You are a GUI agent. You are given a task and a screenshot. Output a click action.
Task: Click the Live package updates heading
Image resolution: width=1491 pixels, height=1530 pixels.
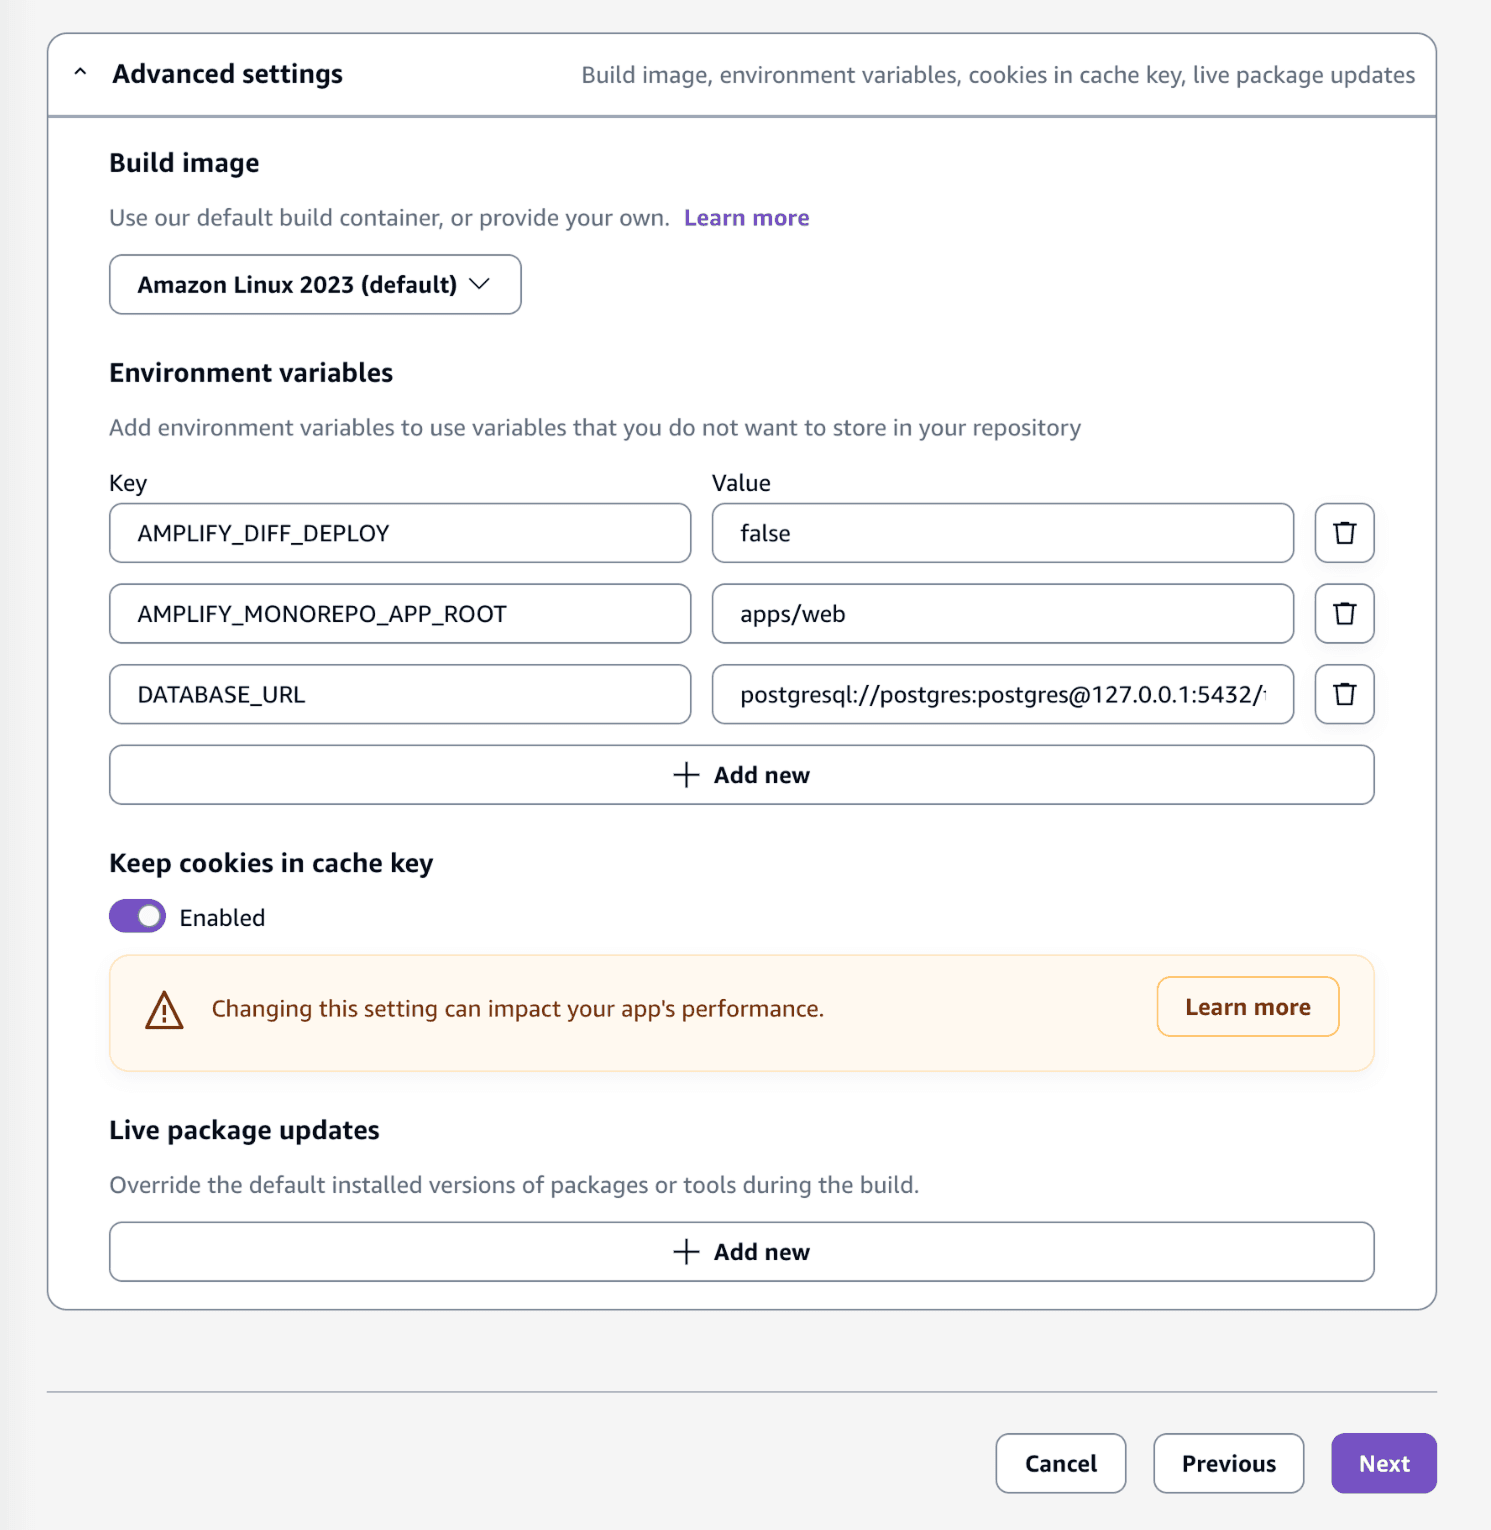(244, 1130)
